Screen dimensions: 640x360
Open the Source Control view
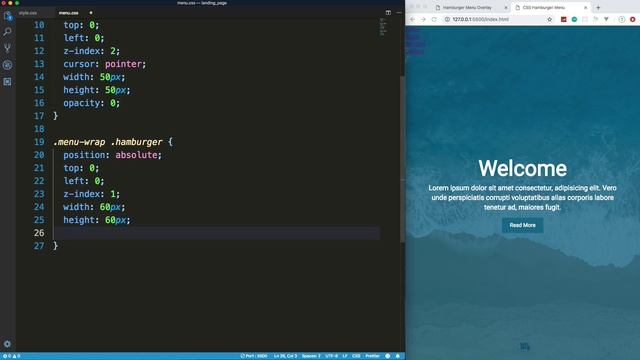coord(7,48)
